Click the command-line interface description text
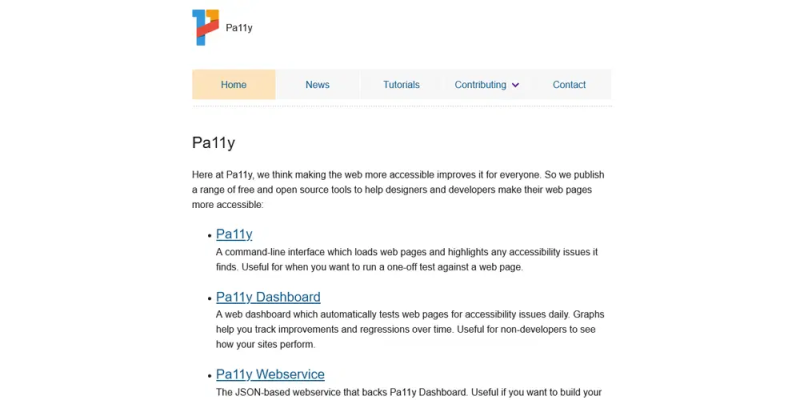Viewport: 800px width, 400px height. 407,260
